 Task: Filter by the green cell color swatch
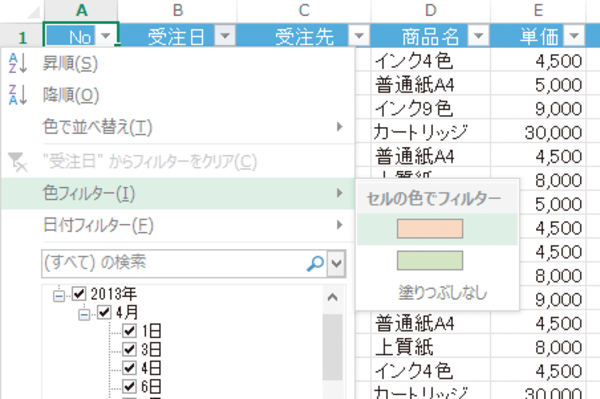(x=430, y=261)
